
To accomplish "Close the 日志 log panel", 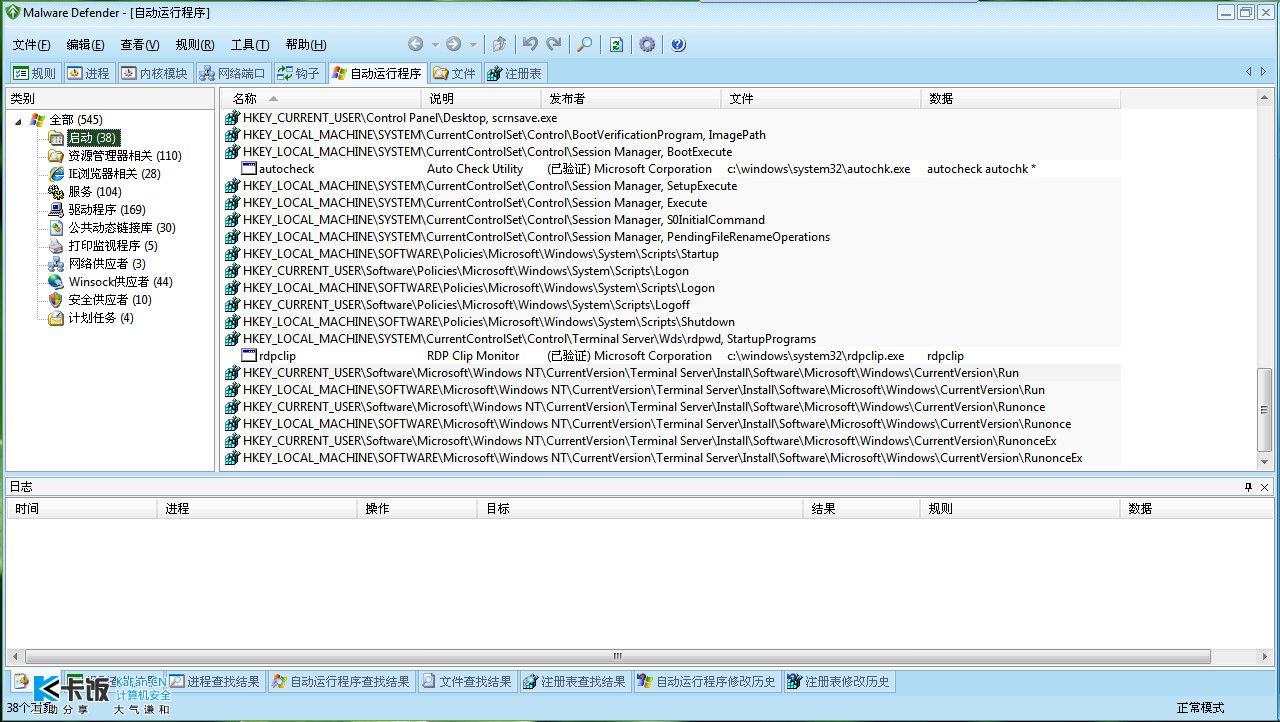I will (x=1265, y=487).
